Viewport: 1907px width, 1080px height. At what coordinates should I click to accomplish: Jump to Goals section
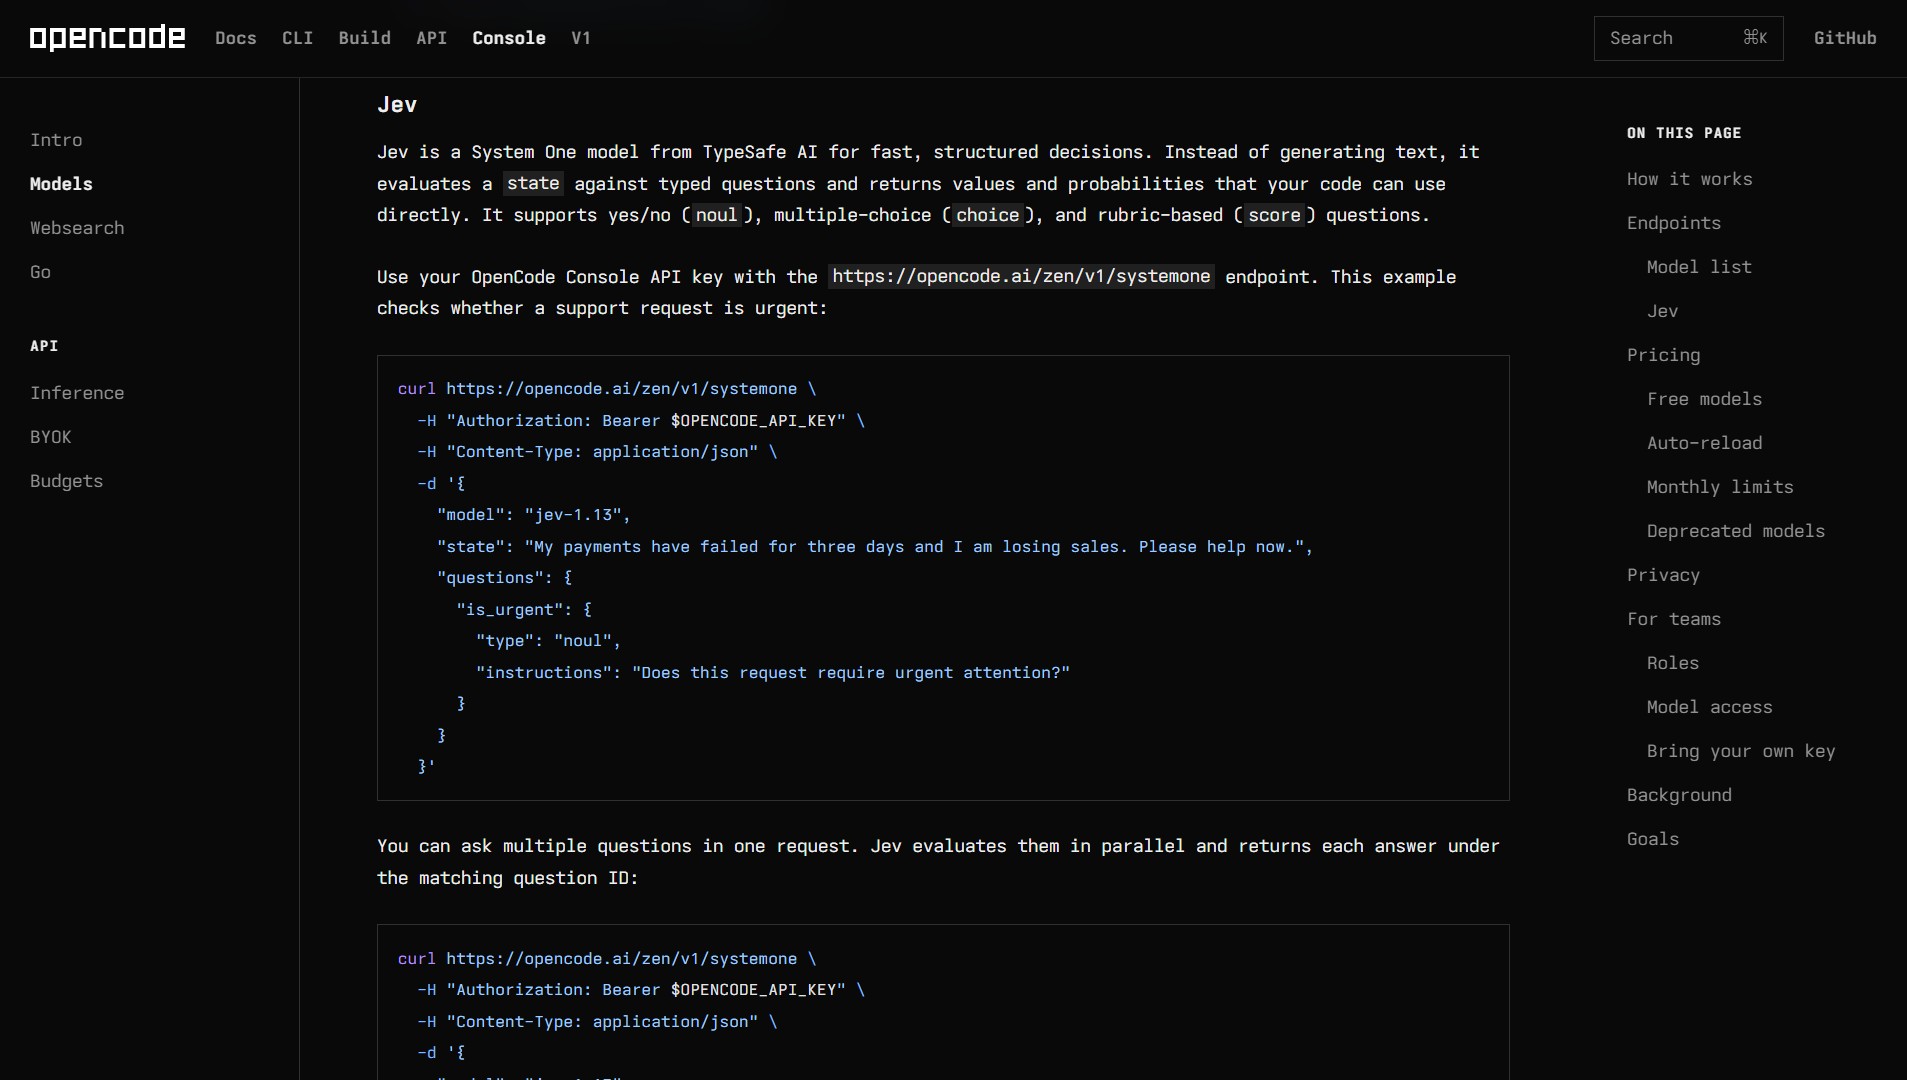(1652, 839)
